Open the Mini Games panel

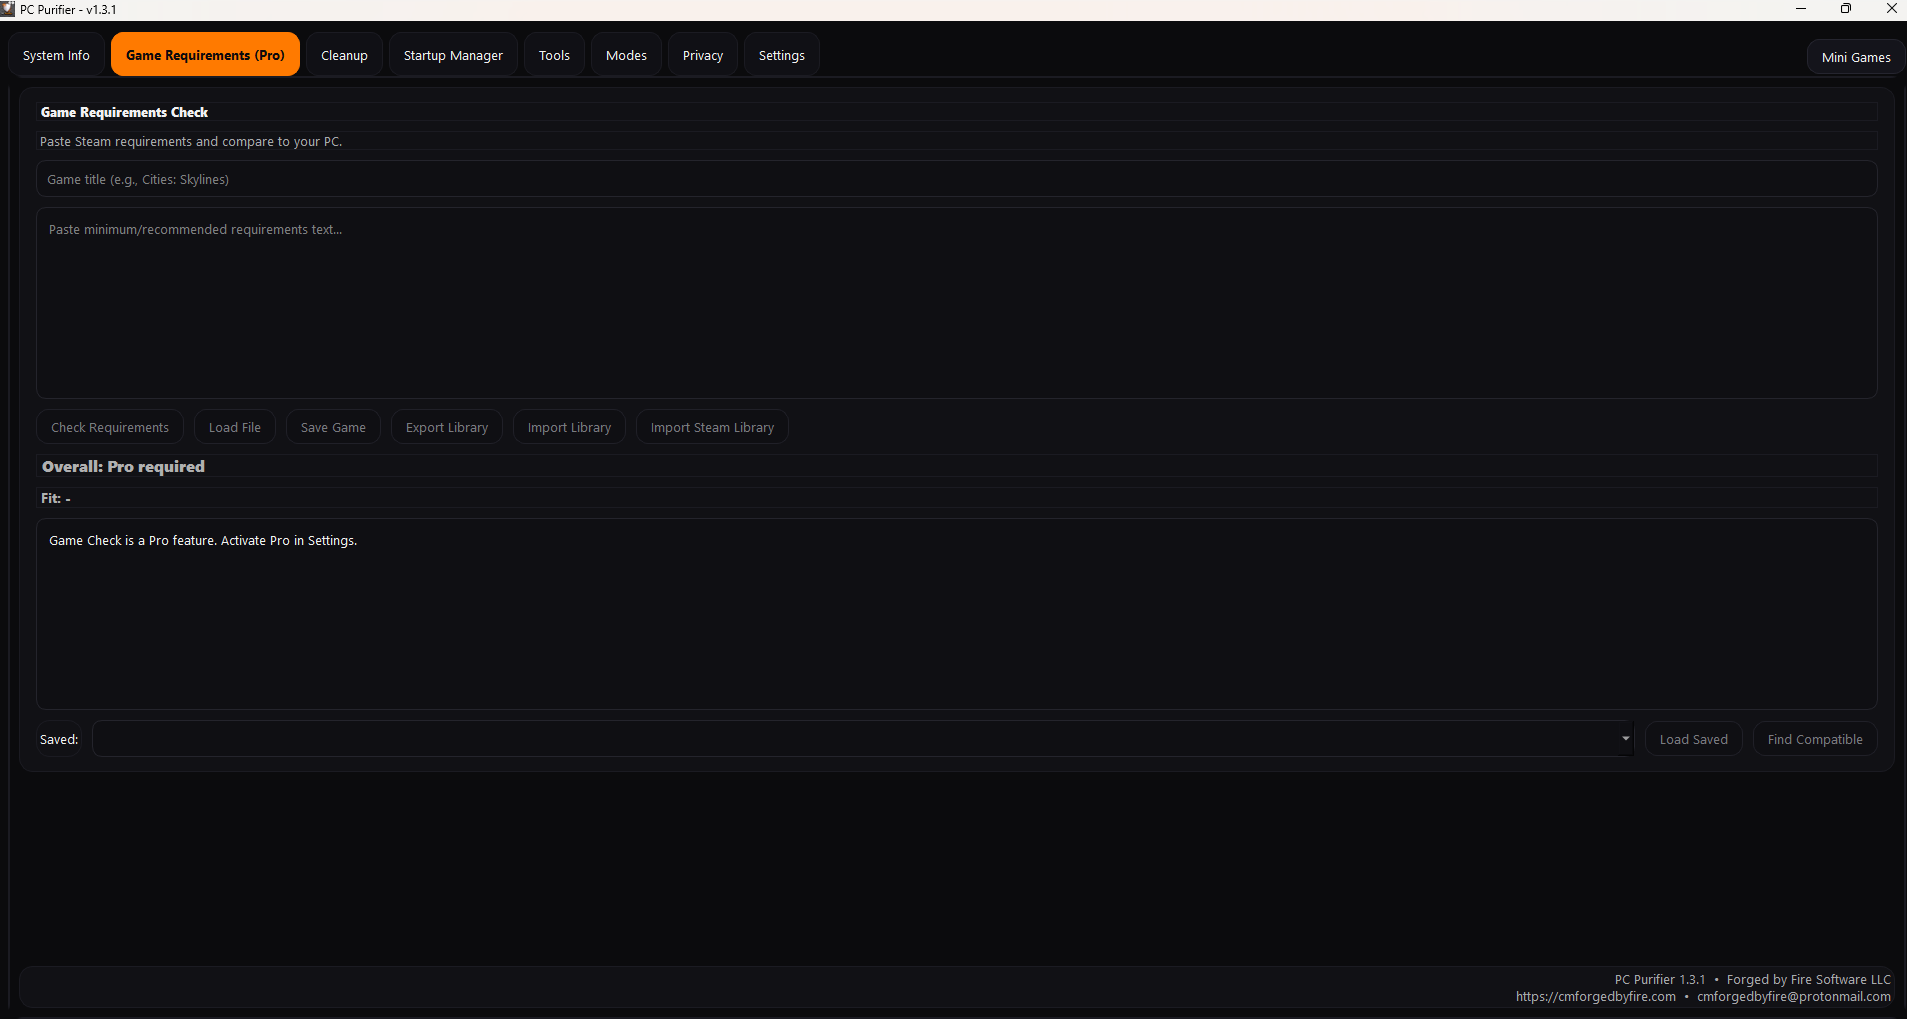[x=1855, y=56]
